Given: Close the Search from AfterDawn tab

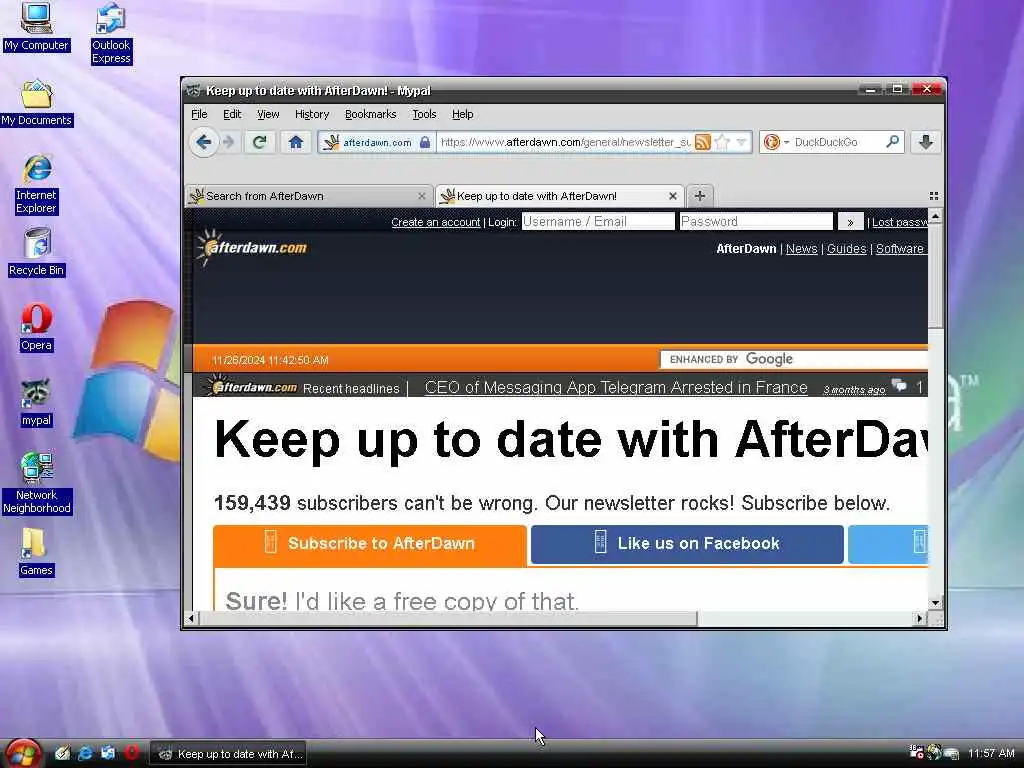Looking at the screenshot, I should click(x=422, y=196).
